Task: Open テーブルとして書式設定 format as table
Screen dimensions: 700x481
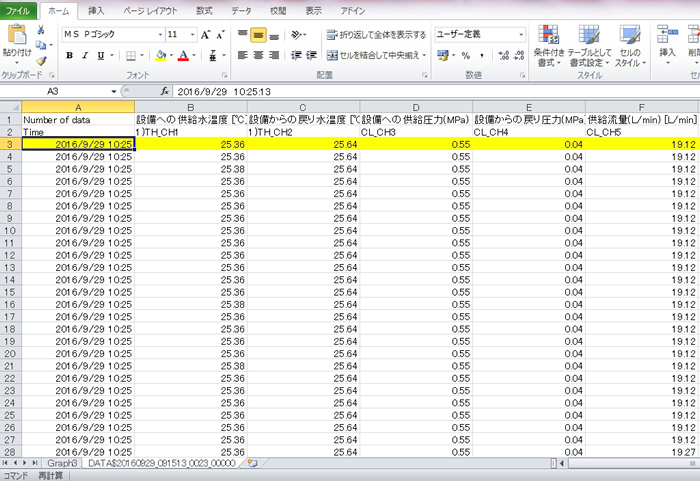Action: pyautogui.click(x=589, y=46)
